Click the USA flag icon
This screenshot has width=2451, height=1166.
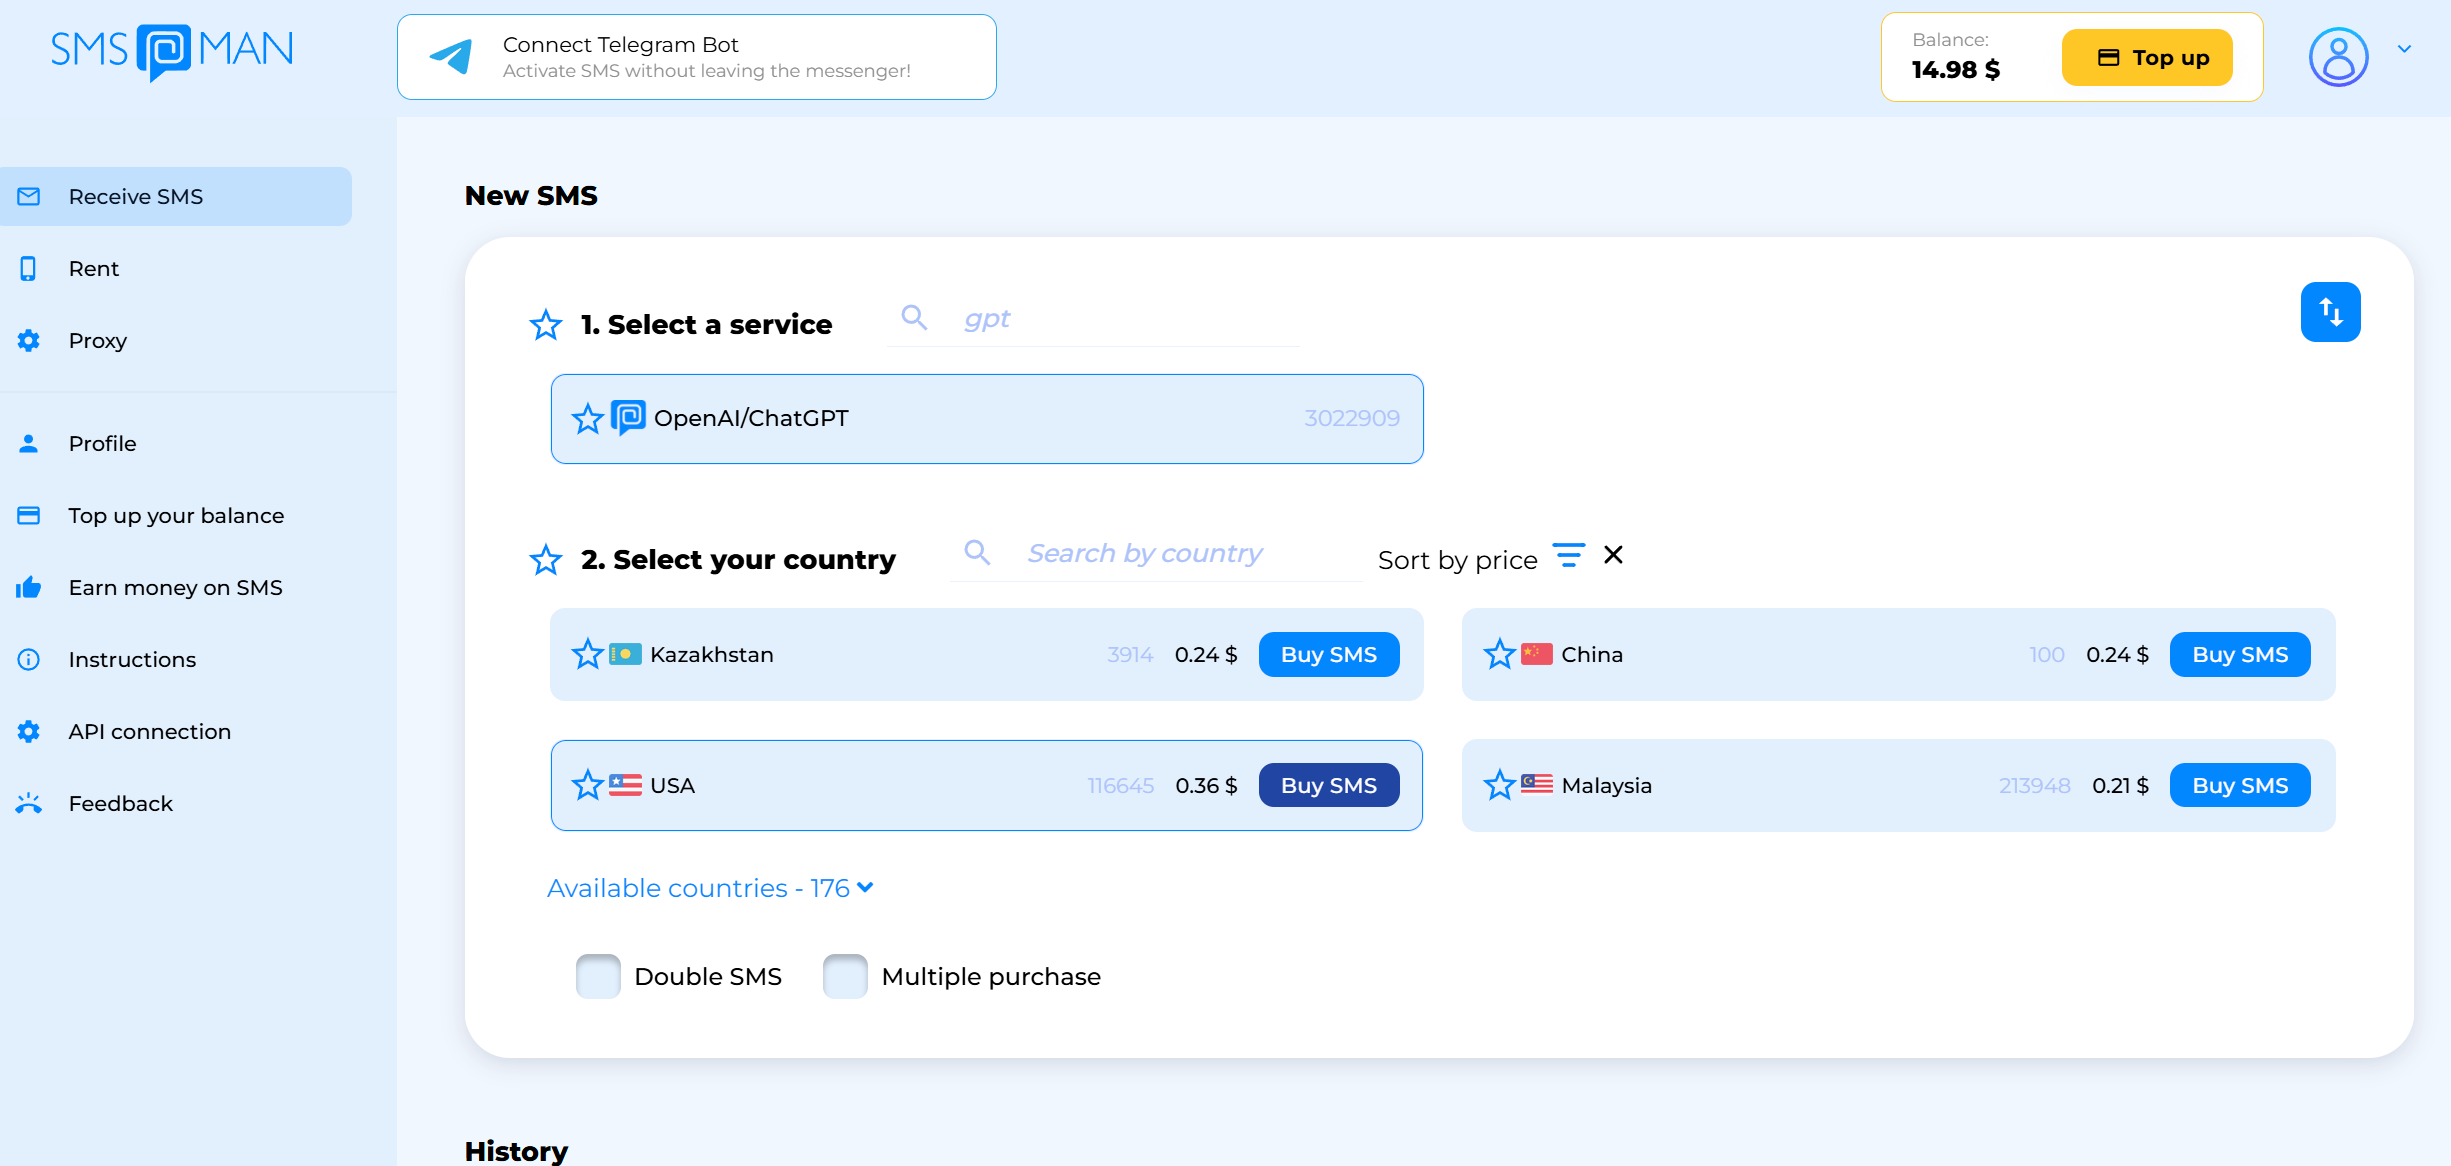point(626,785)
